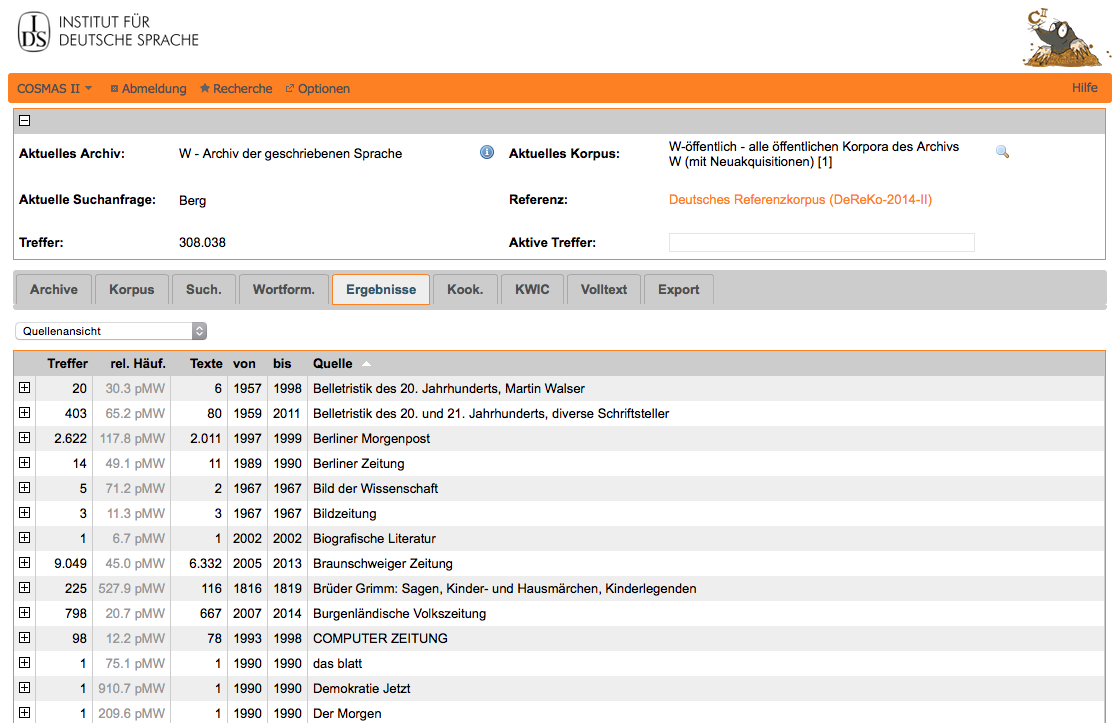Expand the Burgenländische Volkszeitung row
This screenshot has height=723, width=1120.
[x=24, y=613]
